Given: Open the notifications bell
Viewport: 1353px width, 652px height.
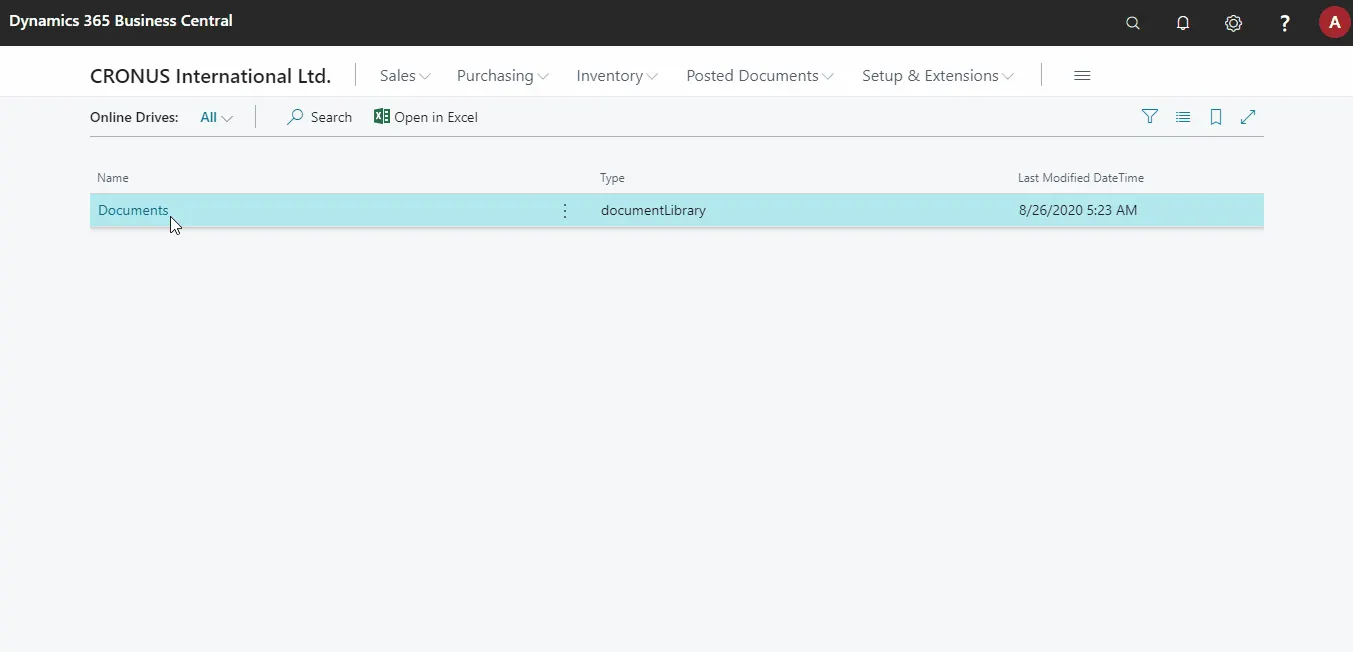Looking at the screenshot, I should (x=1183, y=23).
